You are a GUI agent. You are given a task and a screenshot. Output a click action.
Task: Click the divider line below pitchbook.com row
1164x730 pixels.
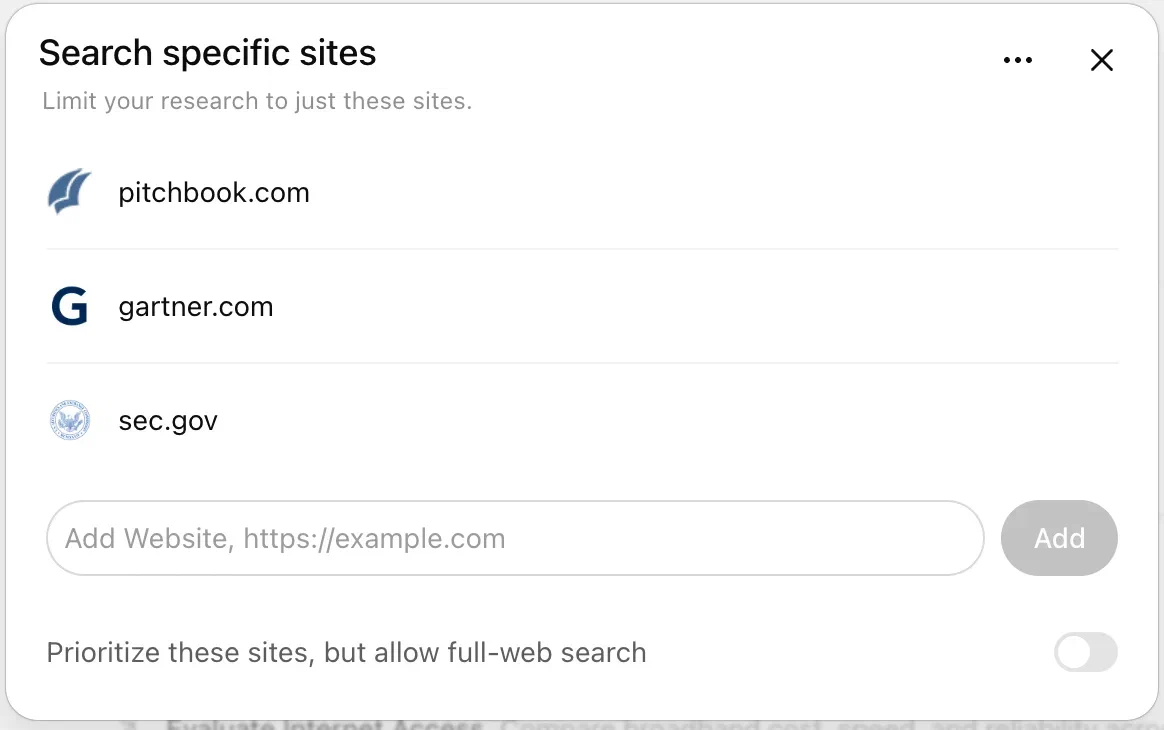(582, 249)
